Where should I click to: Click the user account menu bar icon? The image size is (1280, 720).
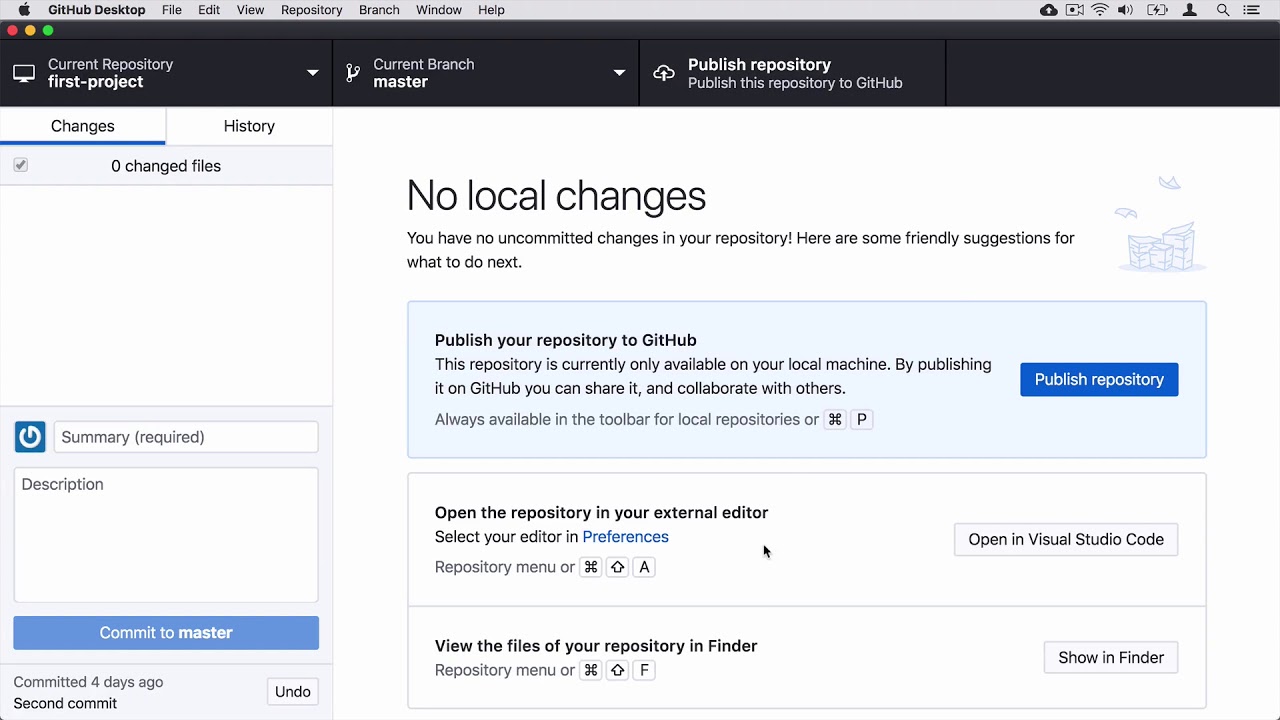(1190, 10)
